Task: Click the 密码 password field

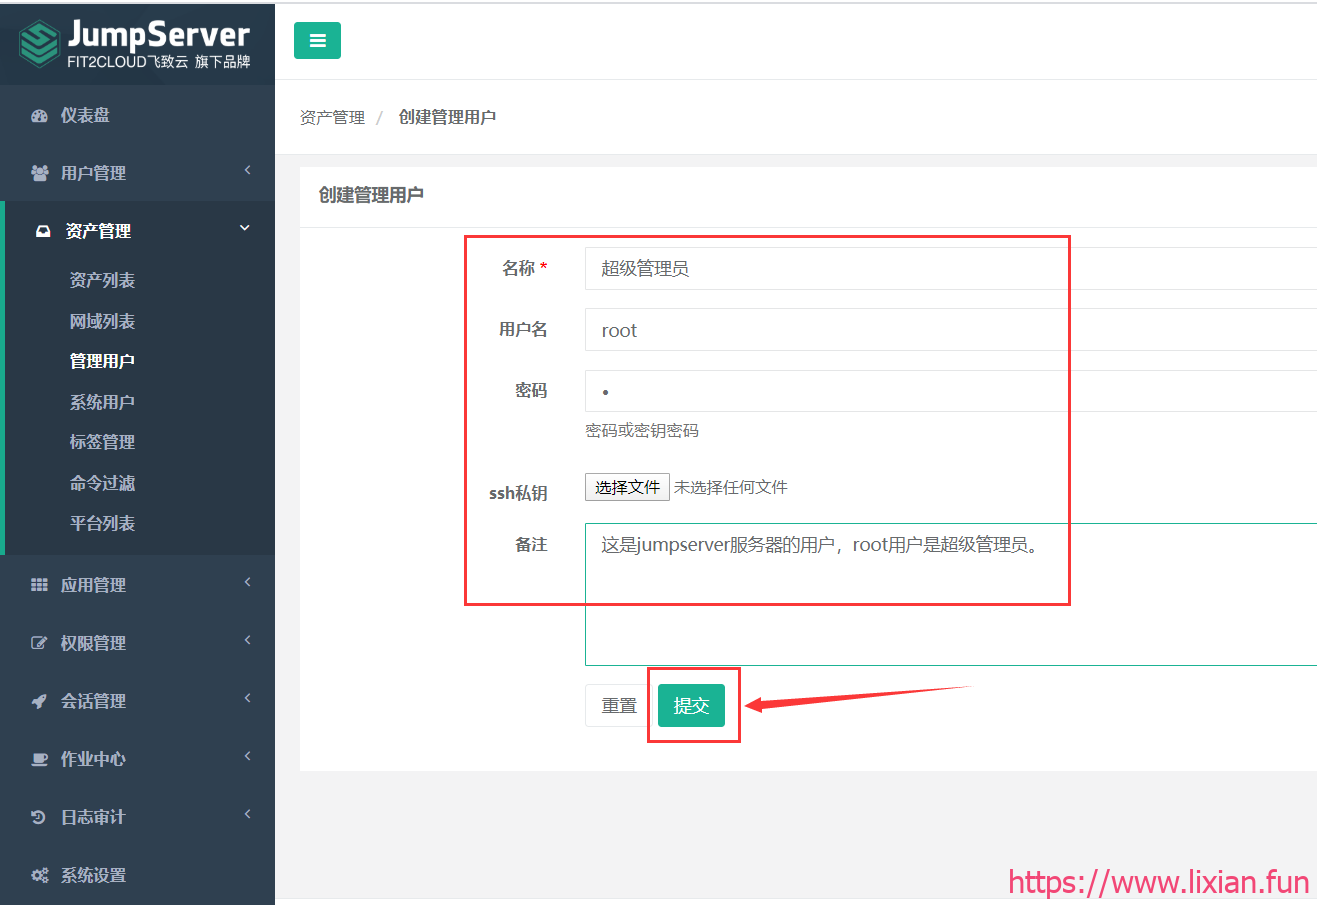Action: (951, 391)
